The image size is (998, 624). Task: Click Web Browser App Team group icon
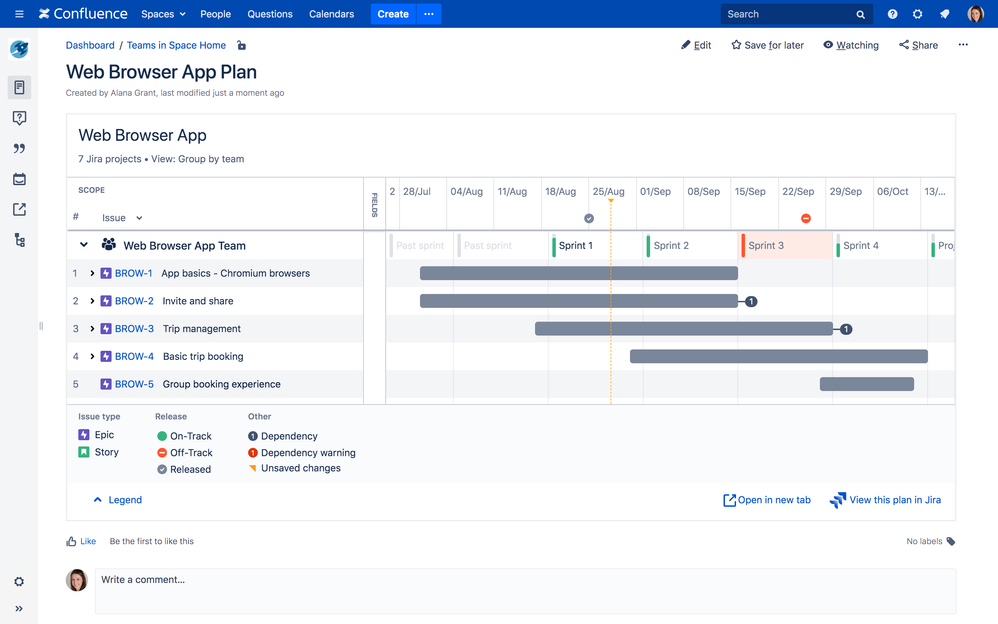[x=109, y=245]
